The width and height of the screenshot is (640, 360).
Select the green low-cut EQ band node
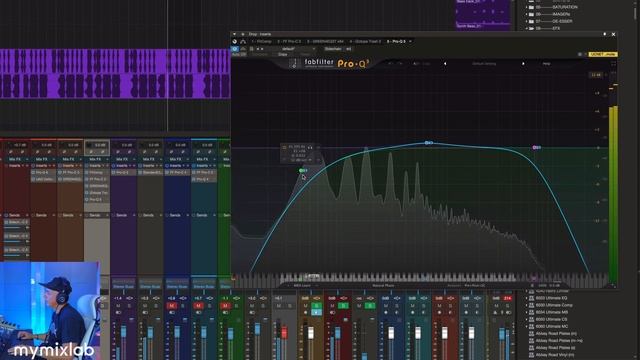pyautogui.click(x=302, y=170)
